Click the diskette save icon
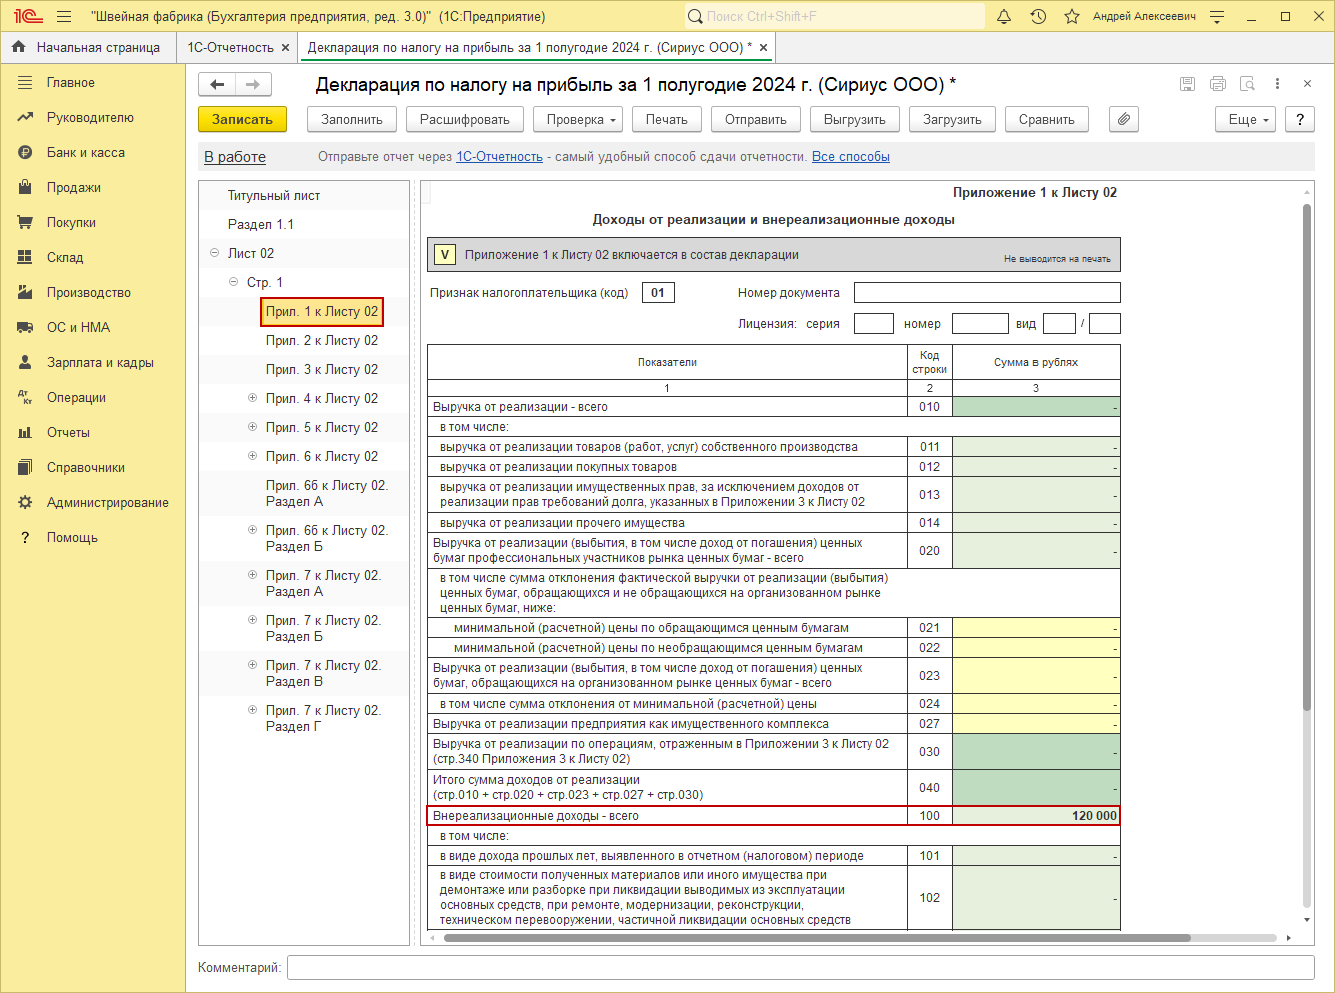 [x=1187, y=84]
